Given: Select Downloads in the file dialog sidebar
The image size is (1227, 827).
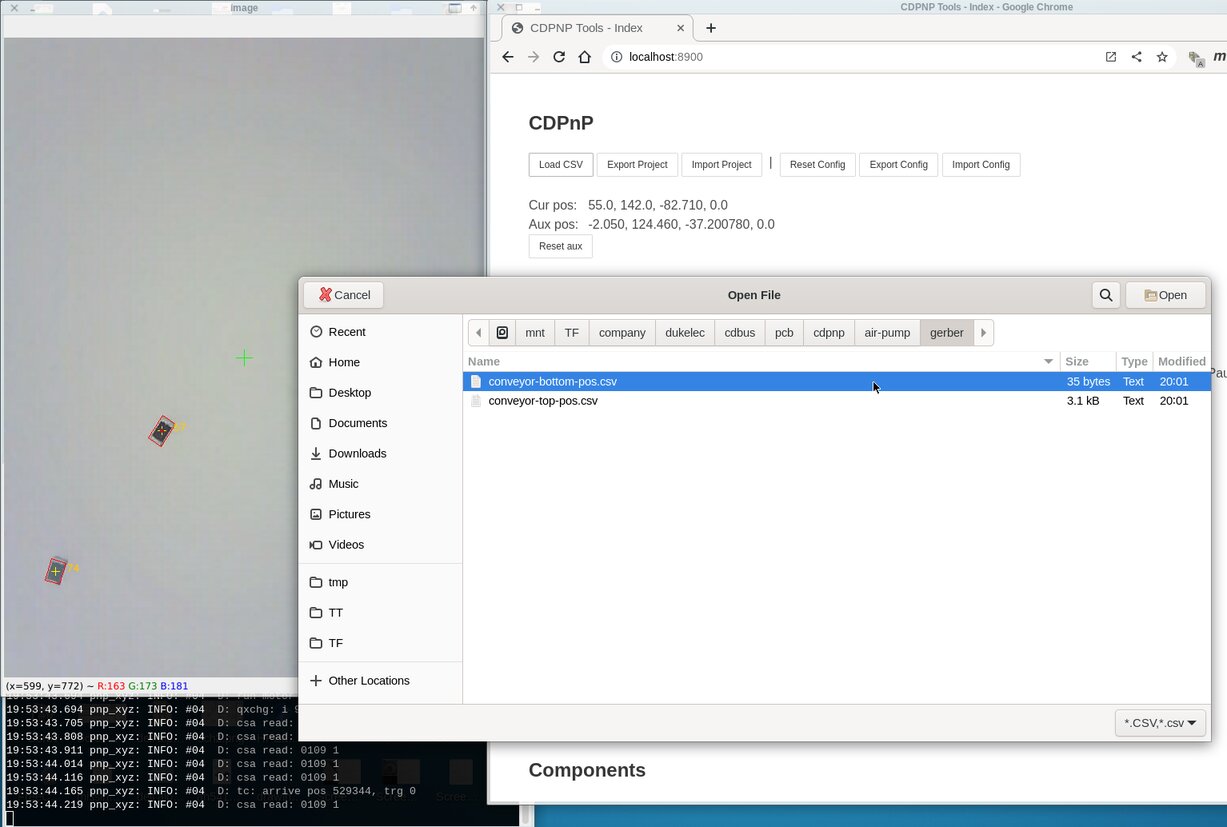Looking at the screenshot, I should (355, 453).
